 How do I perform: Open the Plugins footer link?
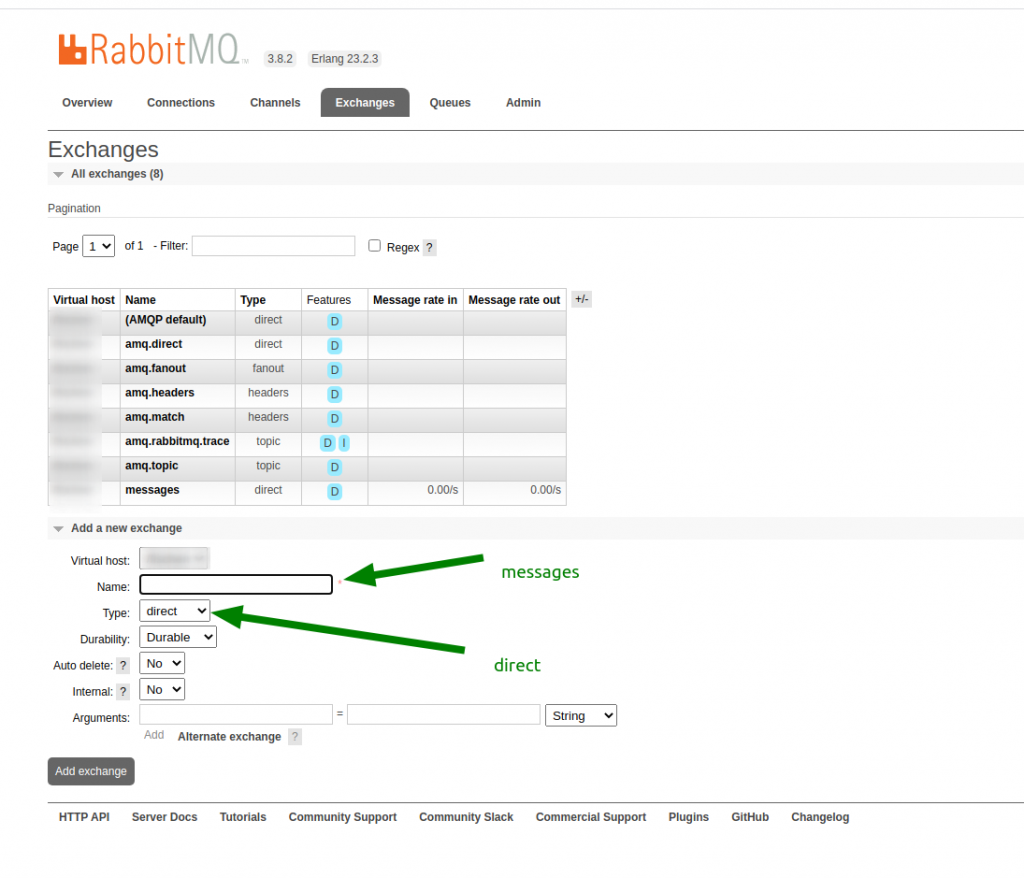(x=688, y=817)
